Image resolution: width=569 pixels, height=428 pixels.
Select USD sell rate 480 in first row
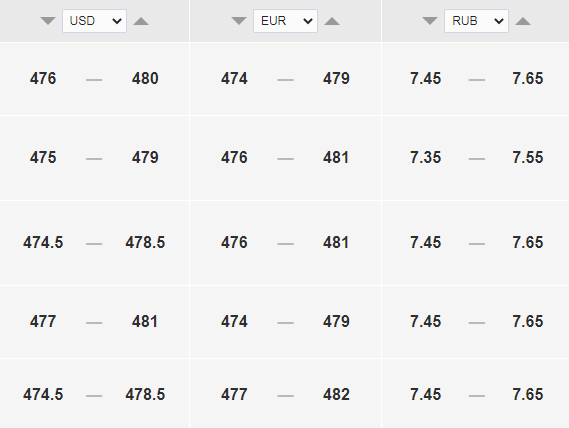pyautogui.click(x=145, y=78)
